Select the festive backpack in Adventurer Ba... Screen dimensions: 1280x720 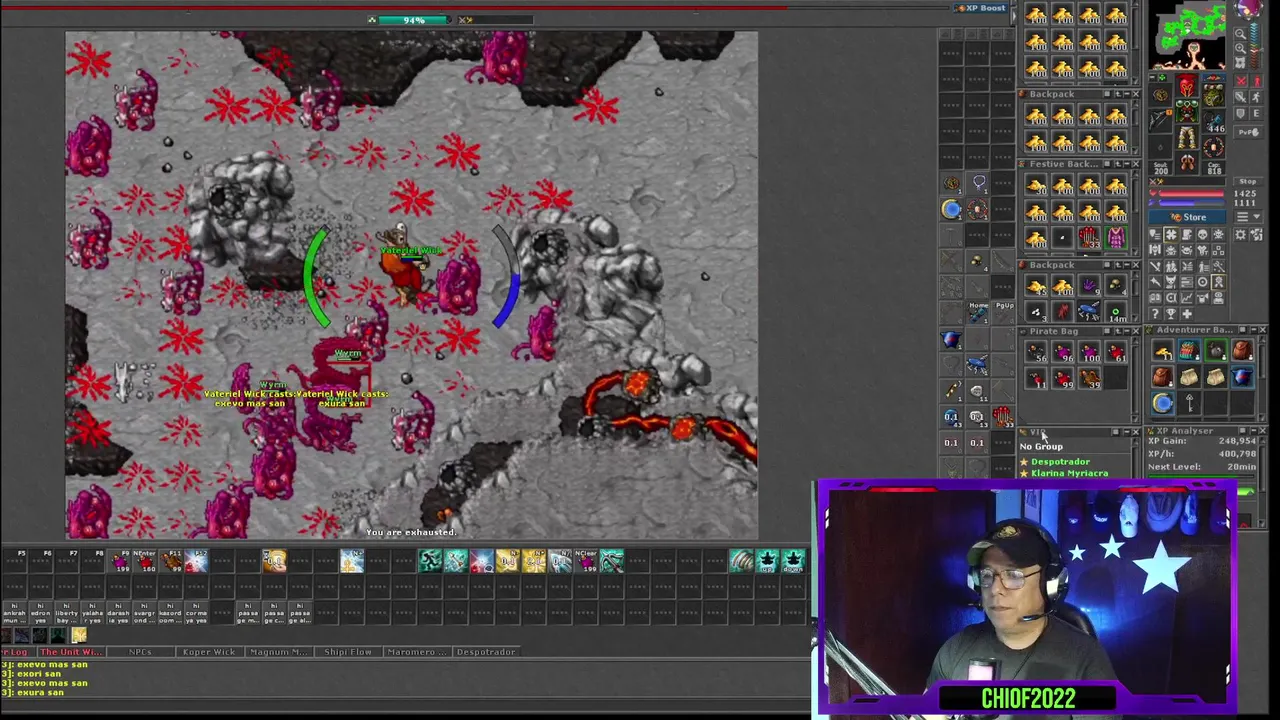click(x=1189, y=350)
